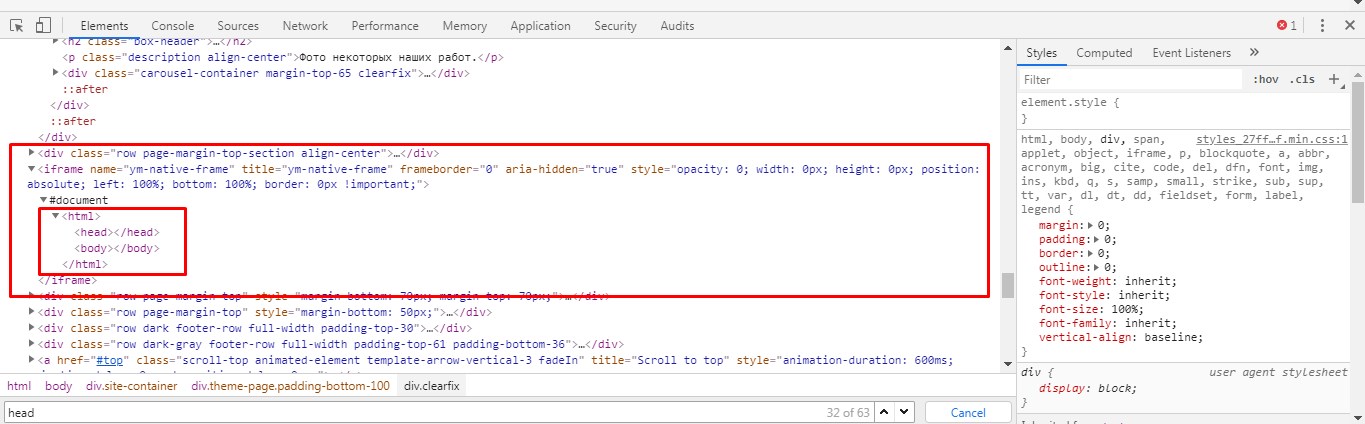The height and width of the screenshot is (424, 1365).
Task: Toggle the .cls element classes panel
Action: pyautogui.click(x=1302, y=79)
